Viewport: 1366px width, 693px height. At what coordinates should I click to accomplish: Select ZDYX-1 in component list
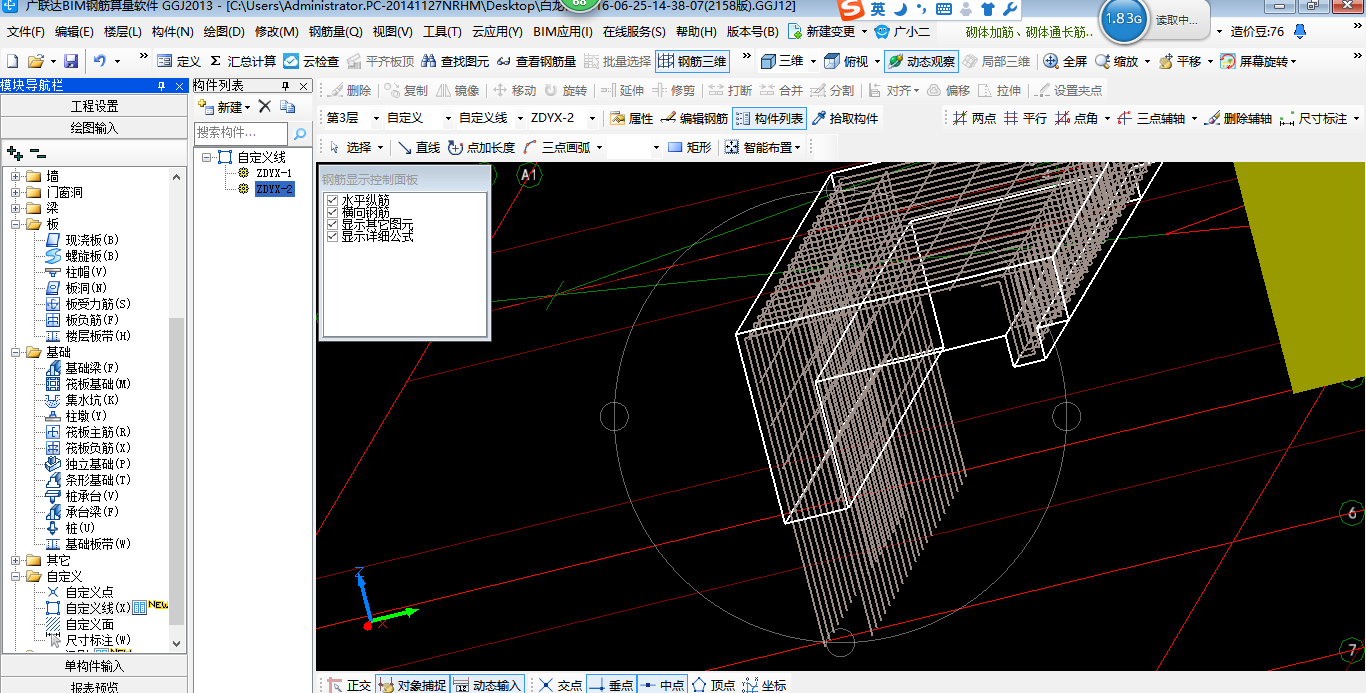(x=274, y=173)
